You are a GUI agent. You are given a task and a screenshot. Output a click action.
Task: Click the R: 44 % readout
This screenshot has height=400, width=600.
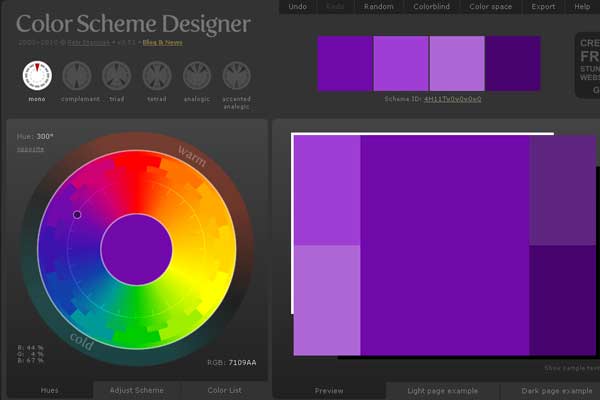click(30, 348)
